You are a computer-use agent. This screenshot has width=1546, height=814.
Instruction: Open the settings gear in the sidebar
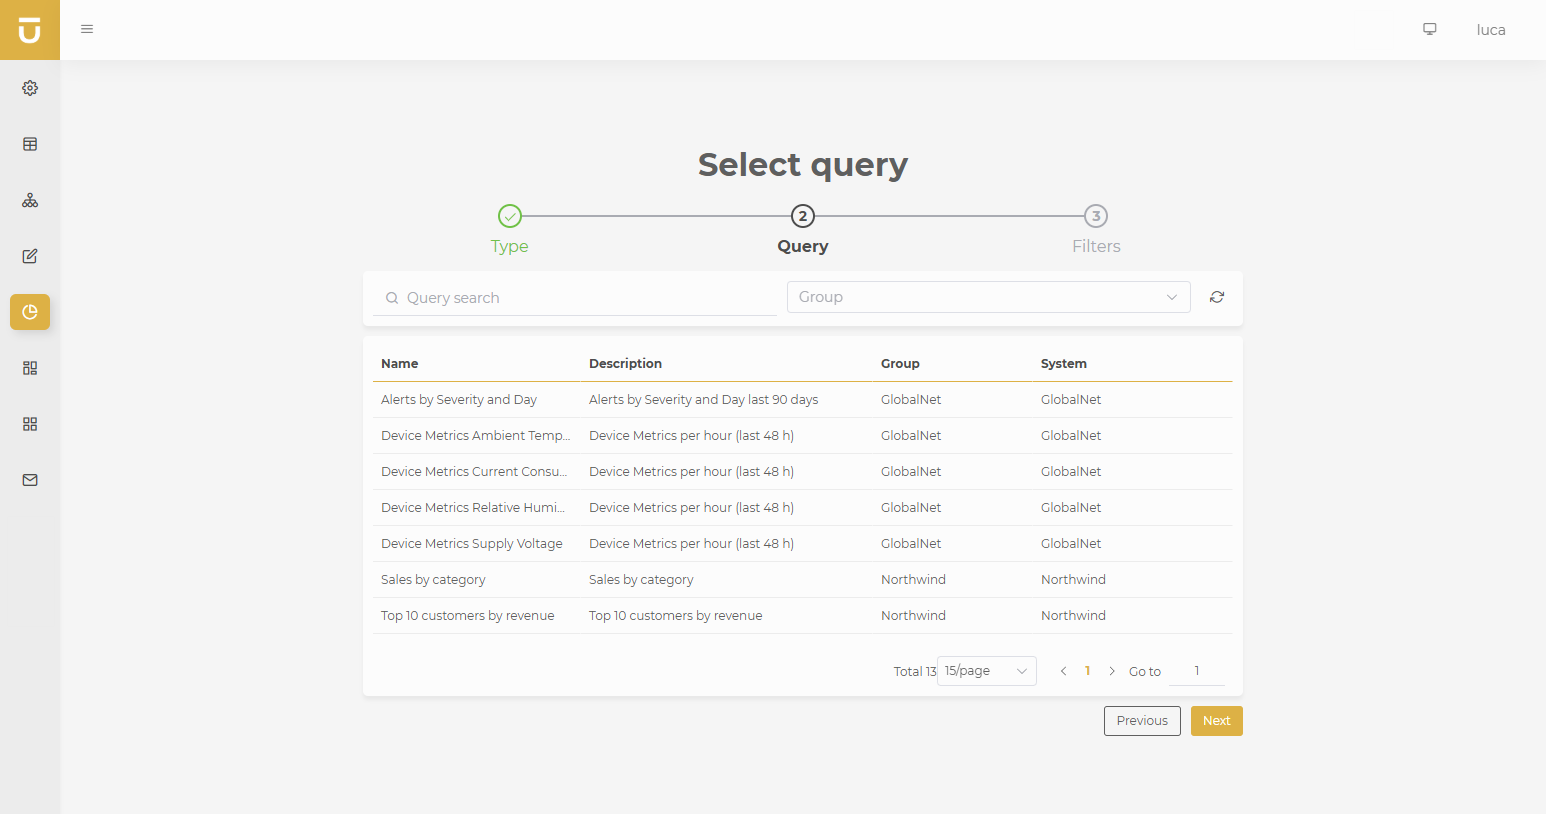tap(30, 88)
